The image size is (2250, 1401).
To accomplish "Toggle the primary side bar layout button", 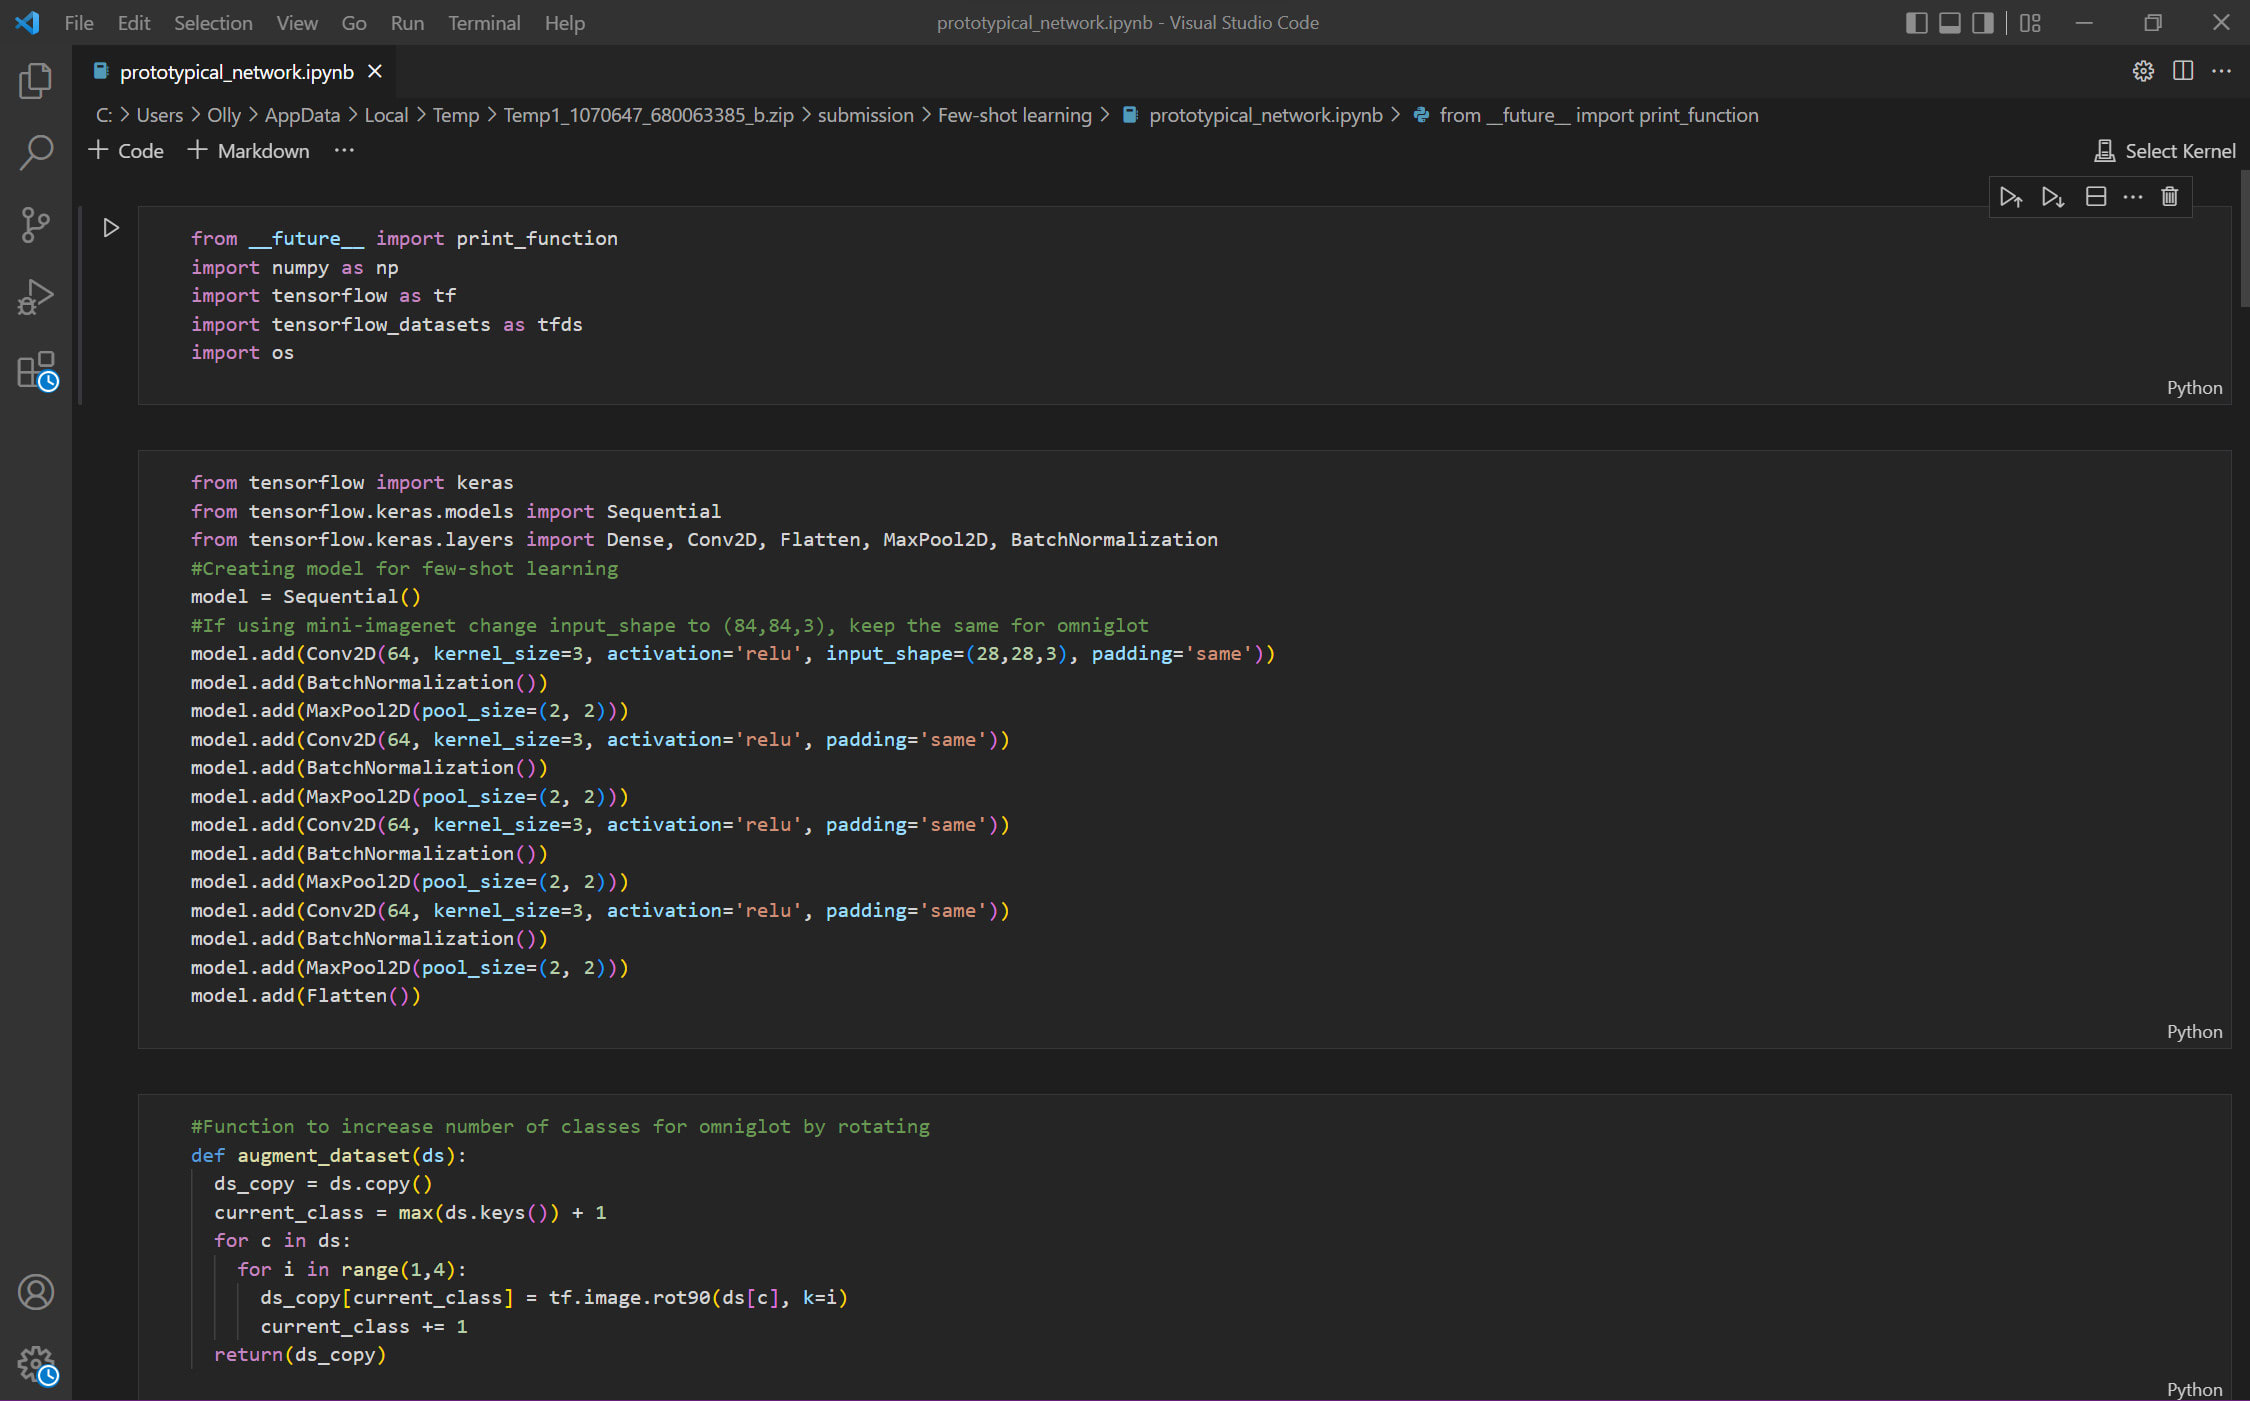I will coord(1916,23).
